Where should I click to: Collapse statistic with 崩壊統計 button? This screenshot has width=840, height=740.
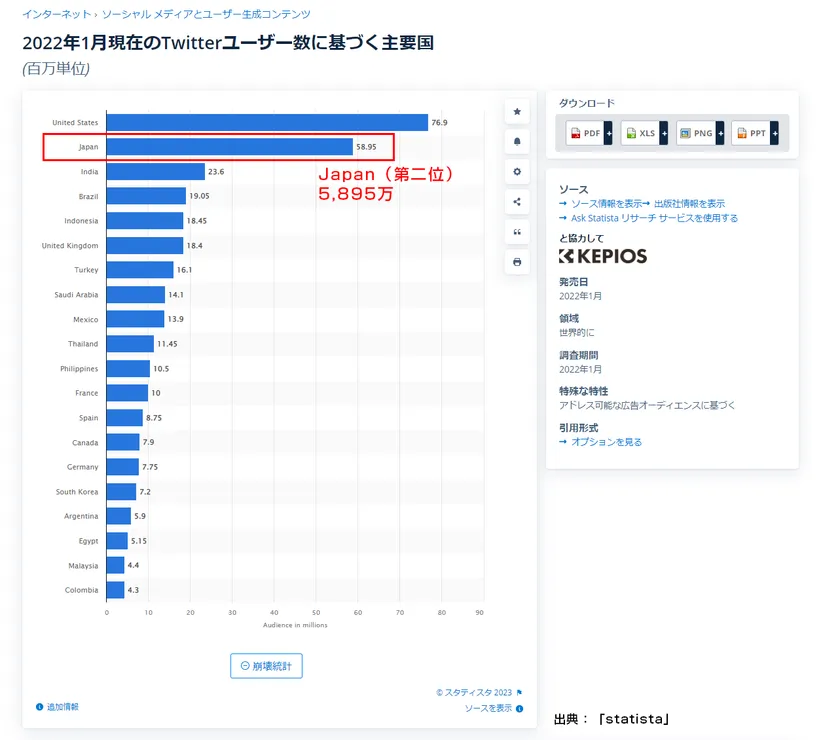[x=266, y=666]
